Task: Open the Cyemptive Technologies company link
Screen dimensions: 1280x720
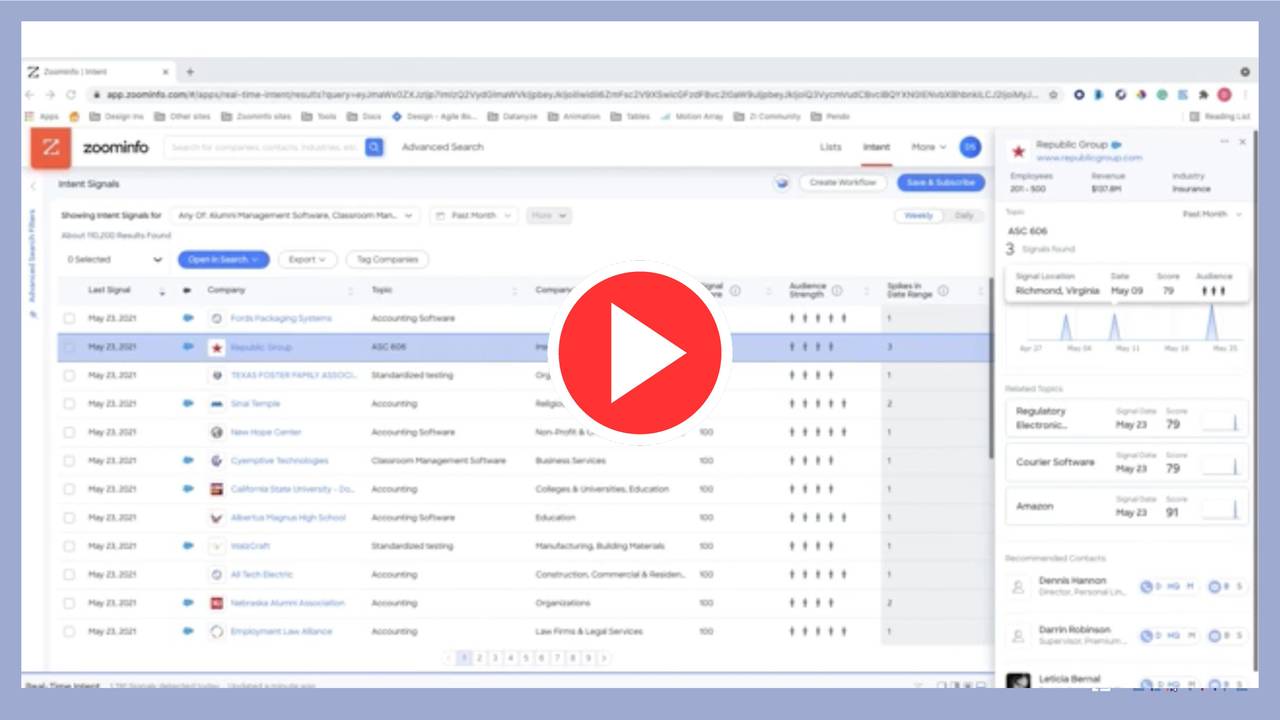Action: point(279,461)
